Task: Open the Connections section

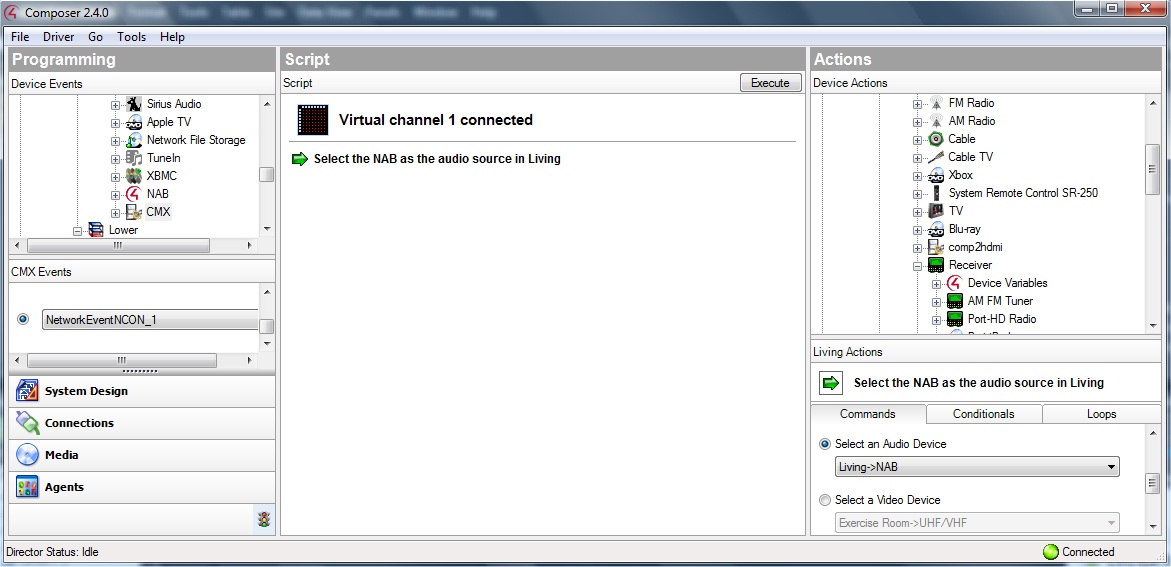Action: (x=79, y=423)
